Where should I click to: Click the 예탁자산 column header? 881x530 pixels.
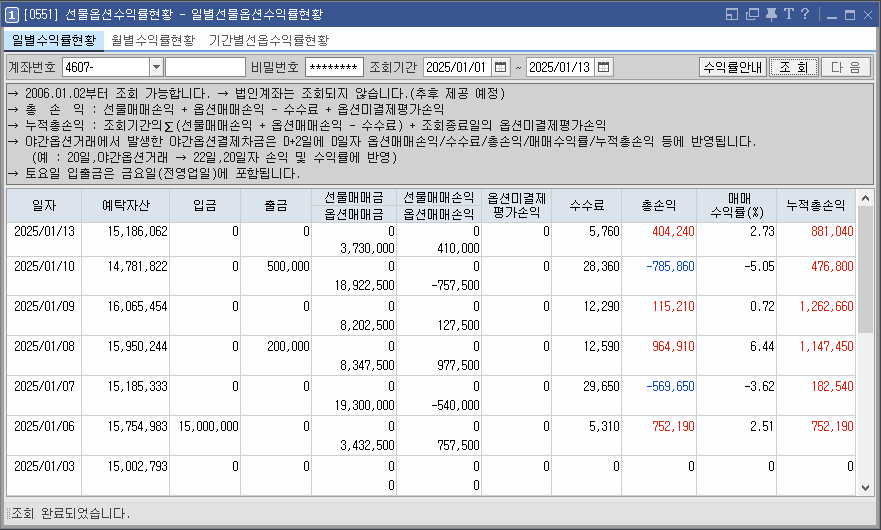tap(125, 206)
